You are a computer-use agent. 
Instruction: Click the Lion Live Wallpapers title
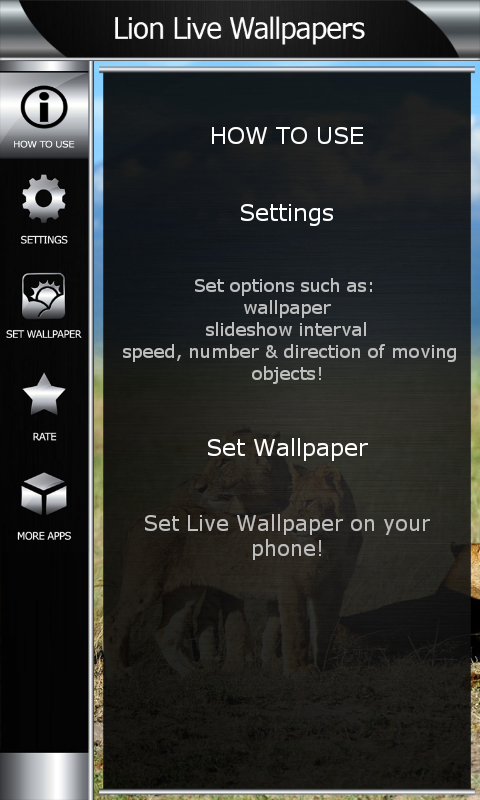coord(239,29)
